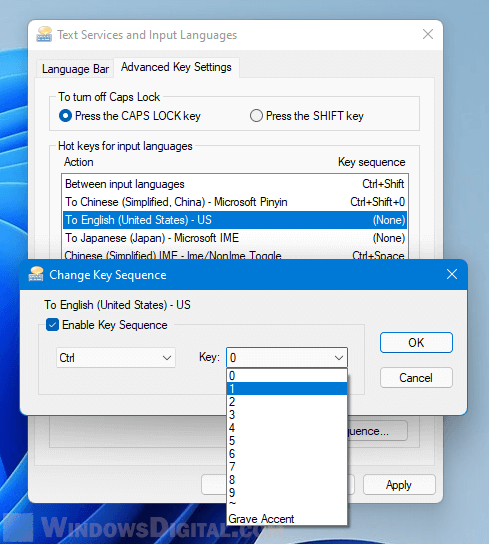Select Chinese (Simplified) IME Ime/NonIme Toggle row
The width and height of the screenshot is (489, 544).
click(235, 254)
